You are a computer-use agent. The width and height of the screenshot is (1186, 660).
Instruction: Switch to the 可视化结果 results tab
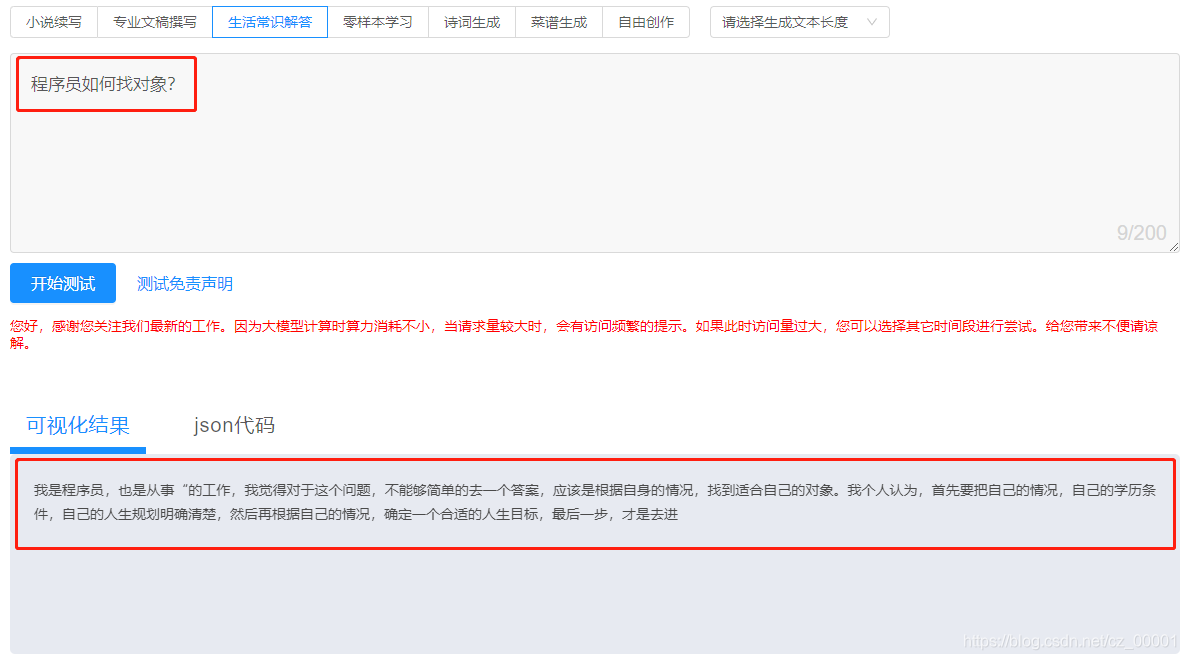click(77, 425)
